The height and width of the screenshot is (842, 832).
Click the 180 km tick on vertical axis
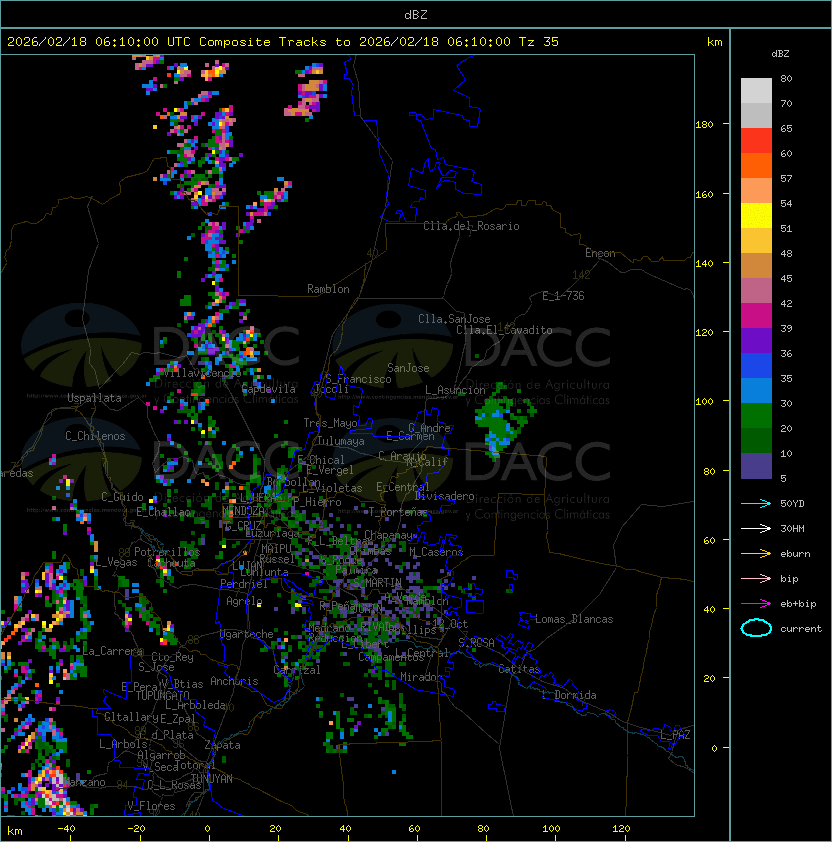coord(704,125)
